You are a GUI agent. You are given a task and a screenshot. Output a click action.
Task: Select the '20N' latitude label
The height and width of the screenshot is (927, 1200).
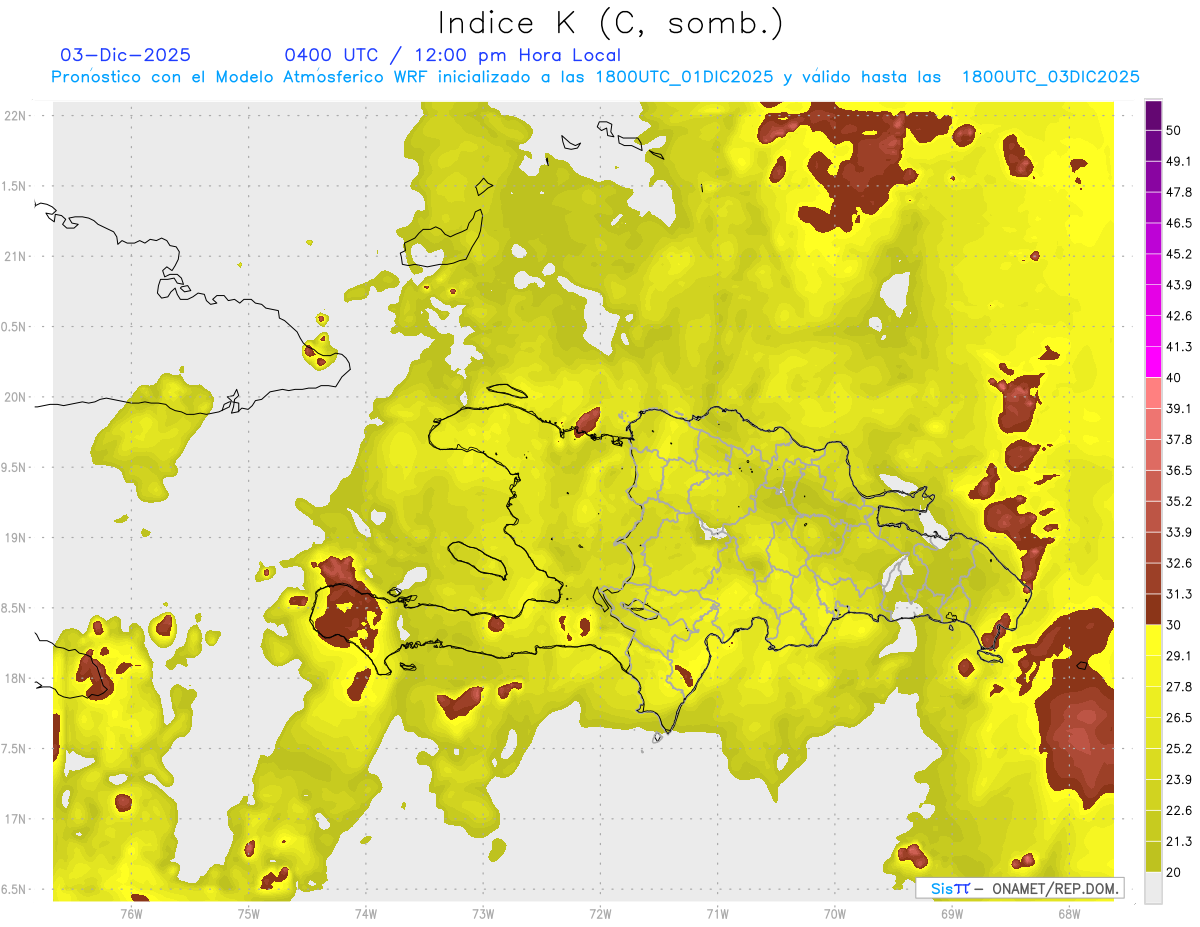tap(16, 397)
